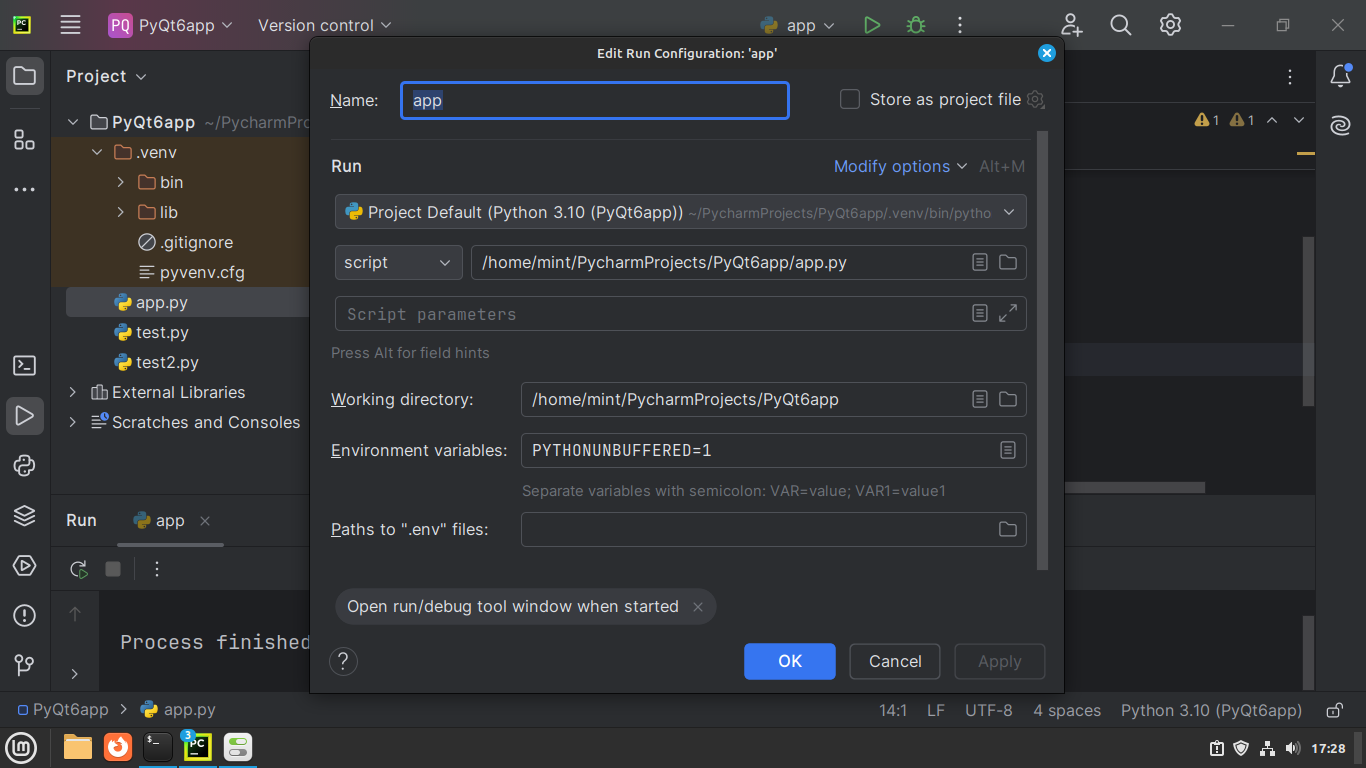Viewport: 1366px width, 768px height.
Task: Browse for .env files folder icon
Action: [x=1008, y=529]
